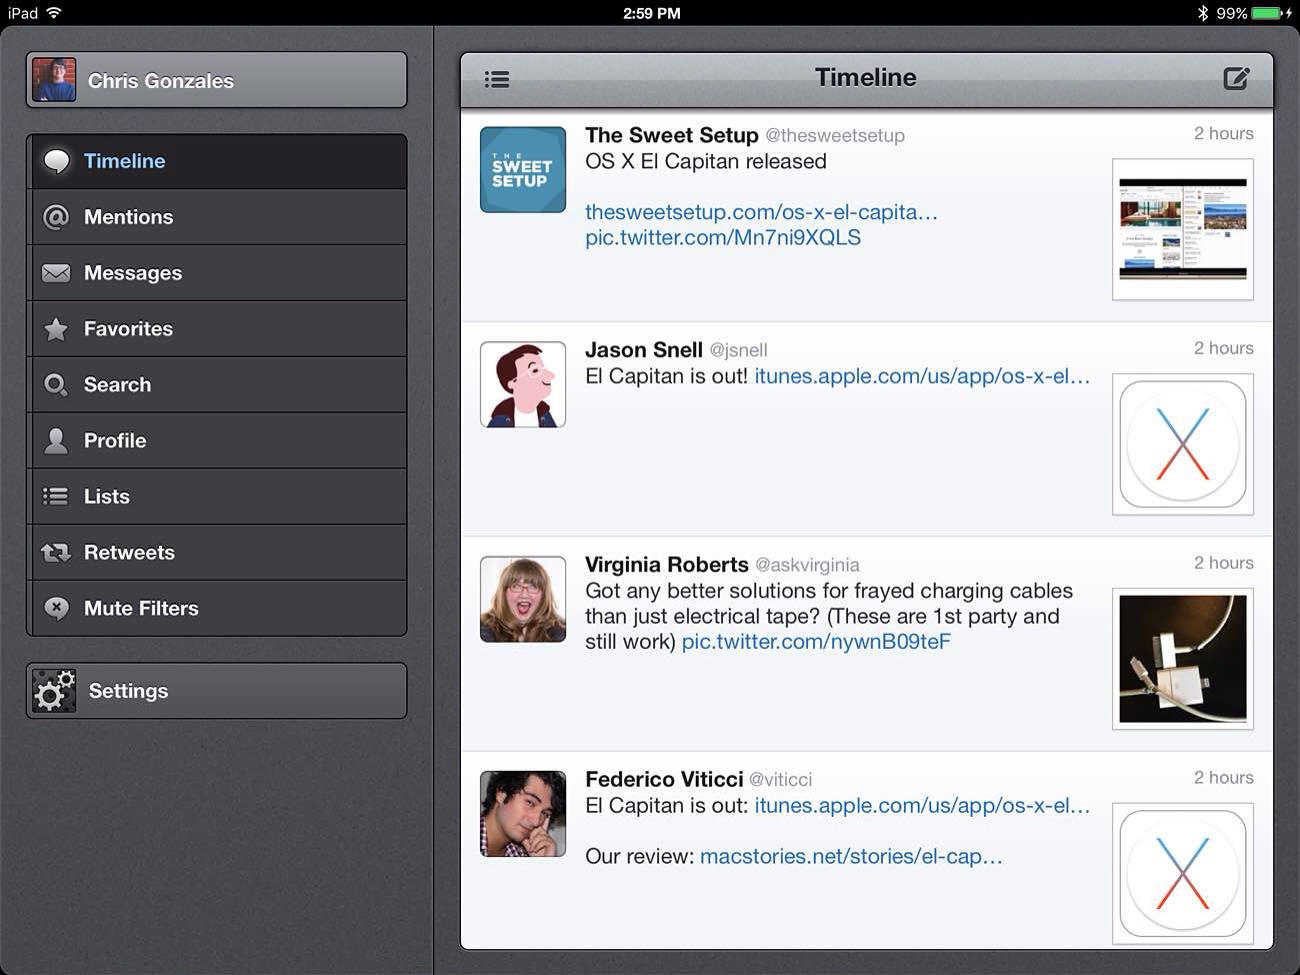This screenshot has width=1300, height=975.
Task: Tap Federico Viticci's avatar
Action: click(x=523, y=813)
